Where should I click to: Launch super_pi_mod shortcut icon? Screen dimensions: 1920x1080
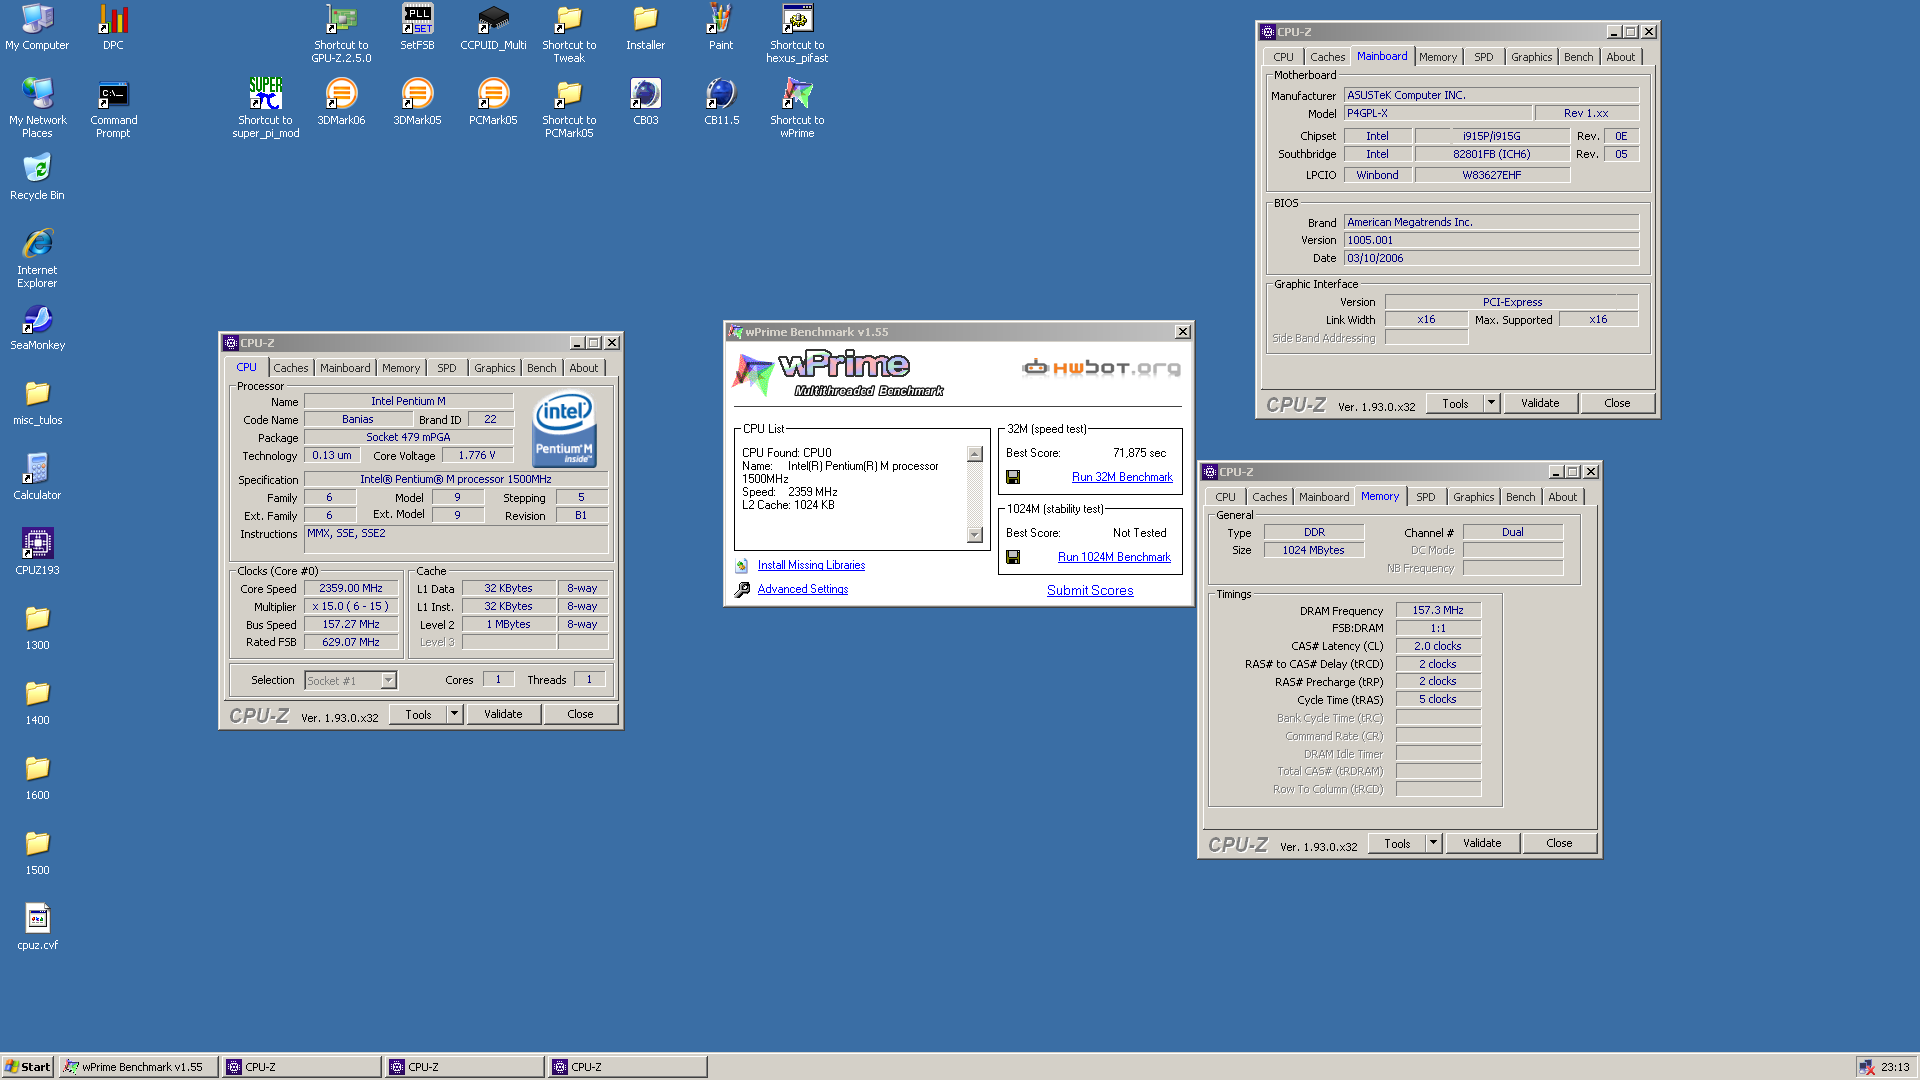(x=265, y=108)
